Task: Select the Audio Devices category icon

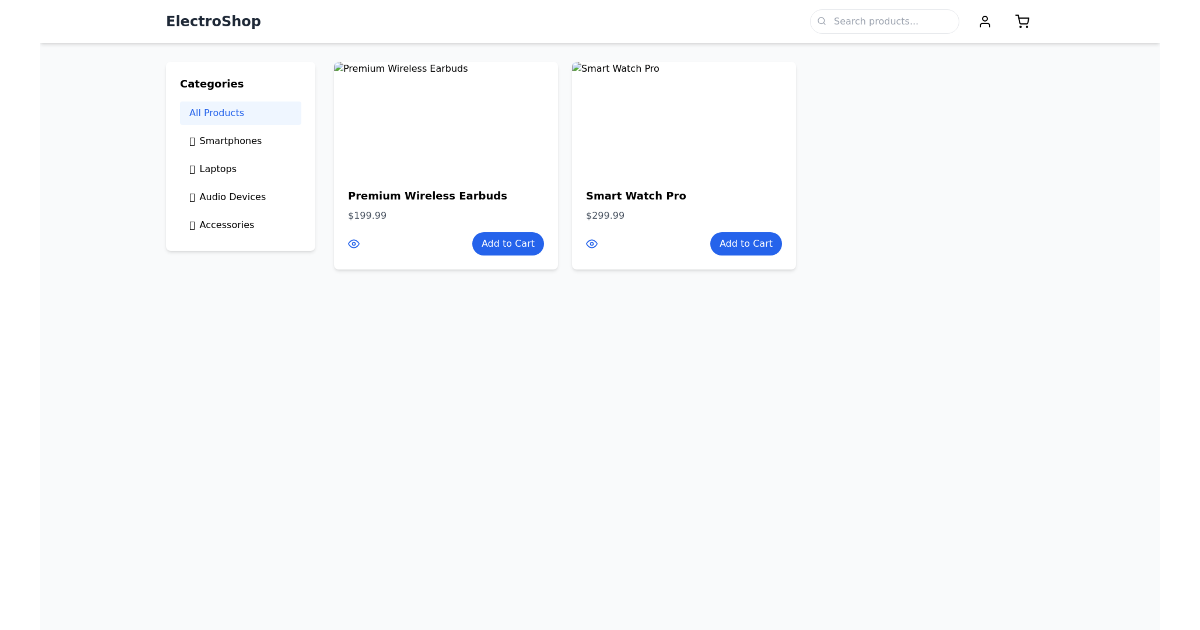Action: [x=192, y=197]
